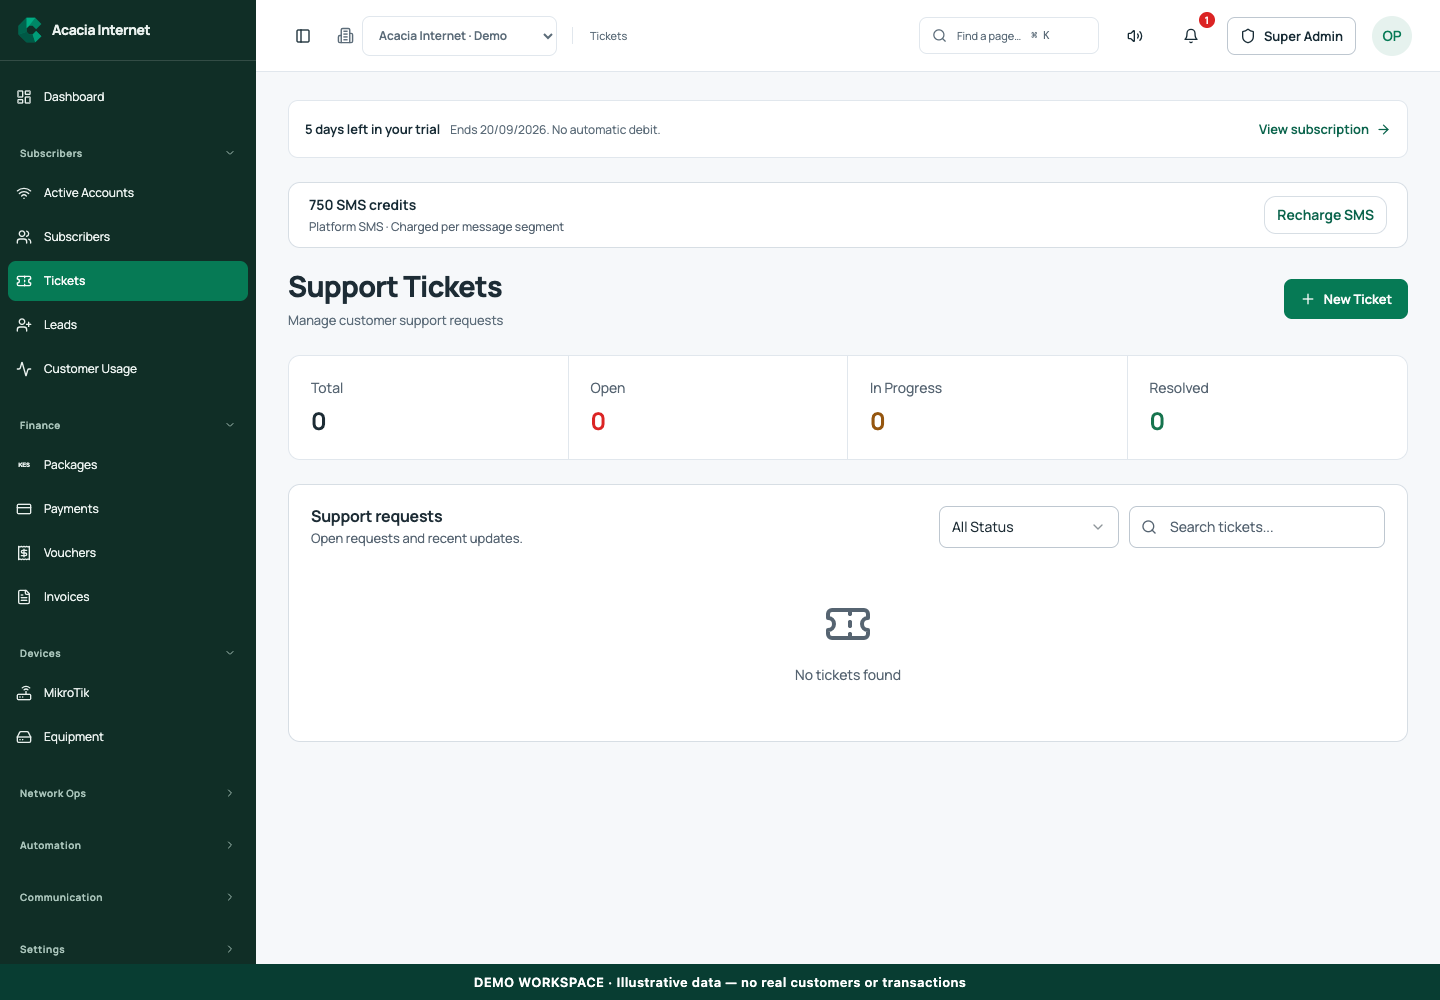Image resolution: width=1440 pixels, height=1000 pixels.
Task: Open Dashboard from the sidebar
Action: (x=128, y=97)
